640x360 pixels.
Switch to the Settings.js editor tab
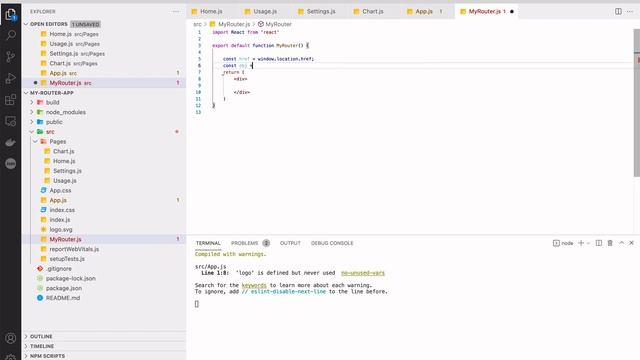(321, 11)
